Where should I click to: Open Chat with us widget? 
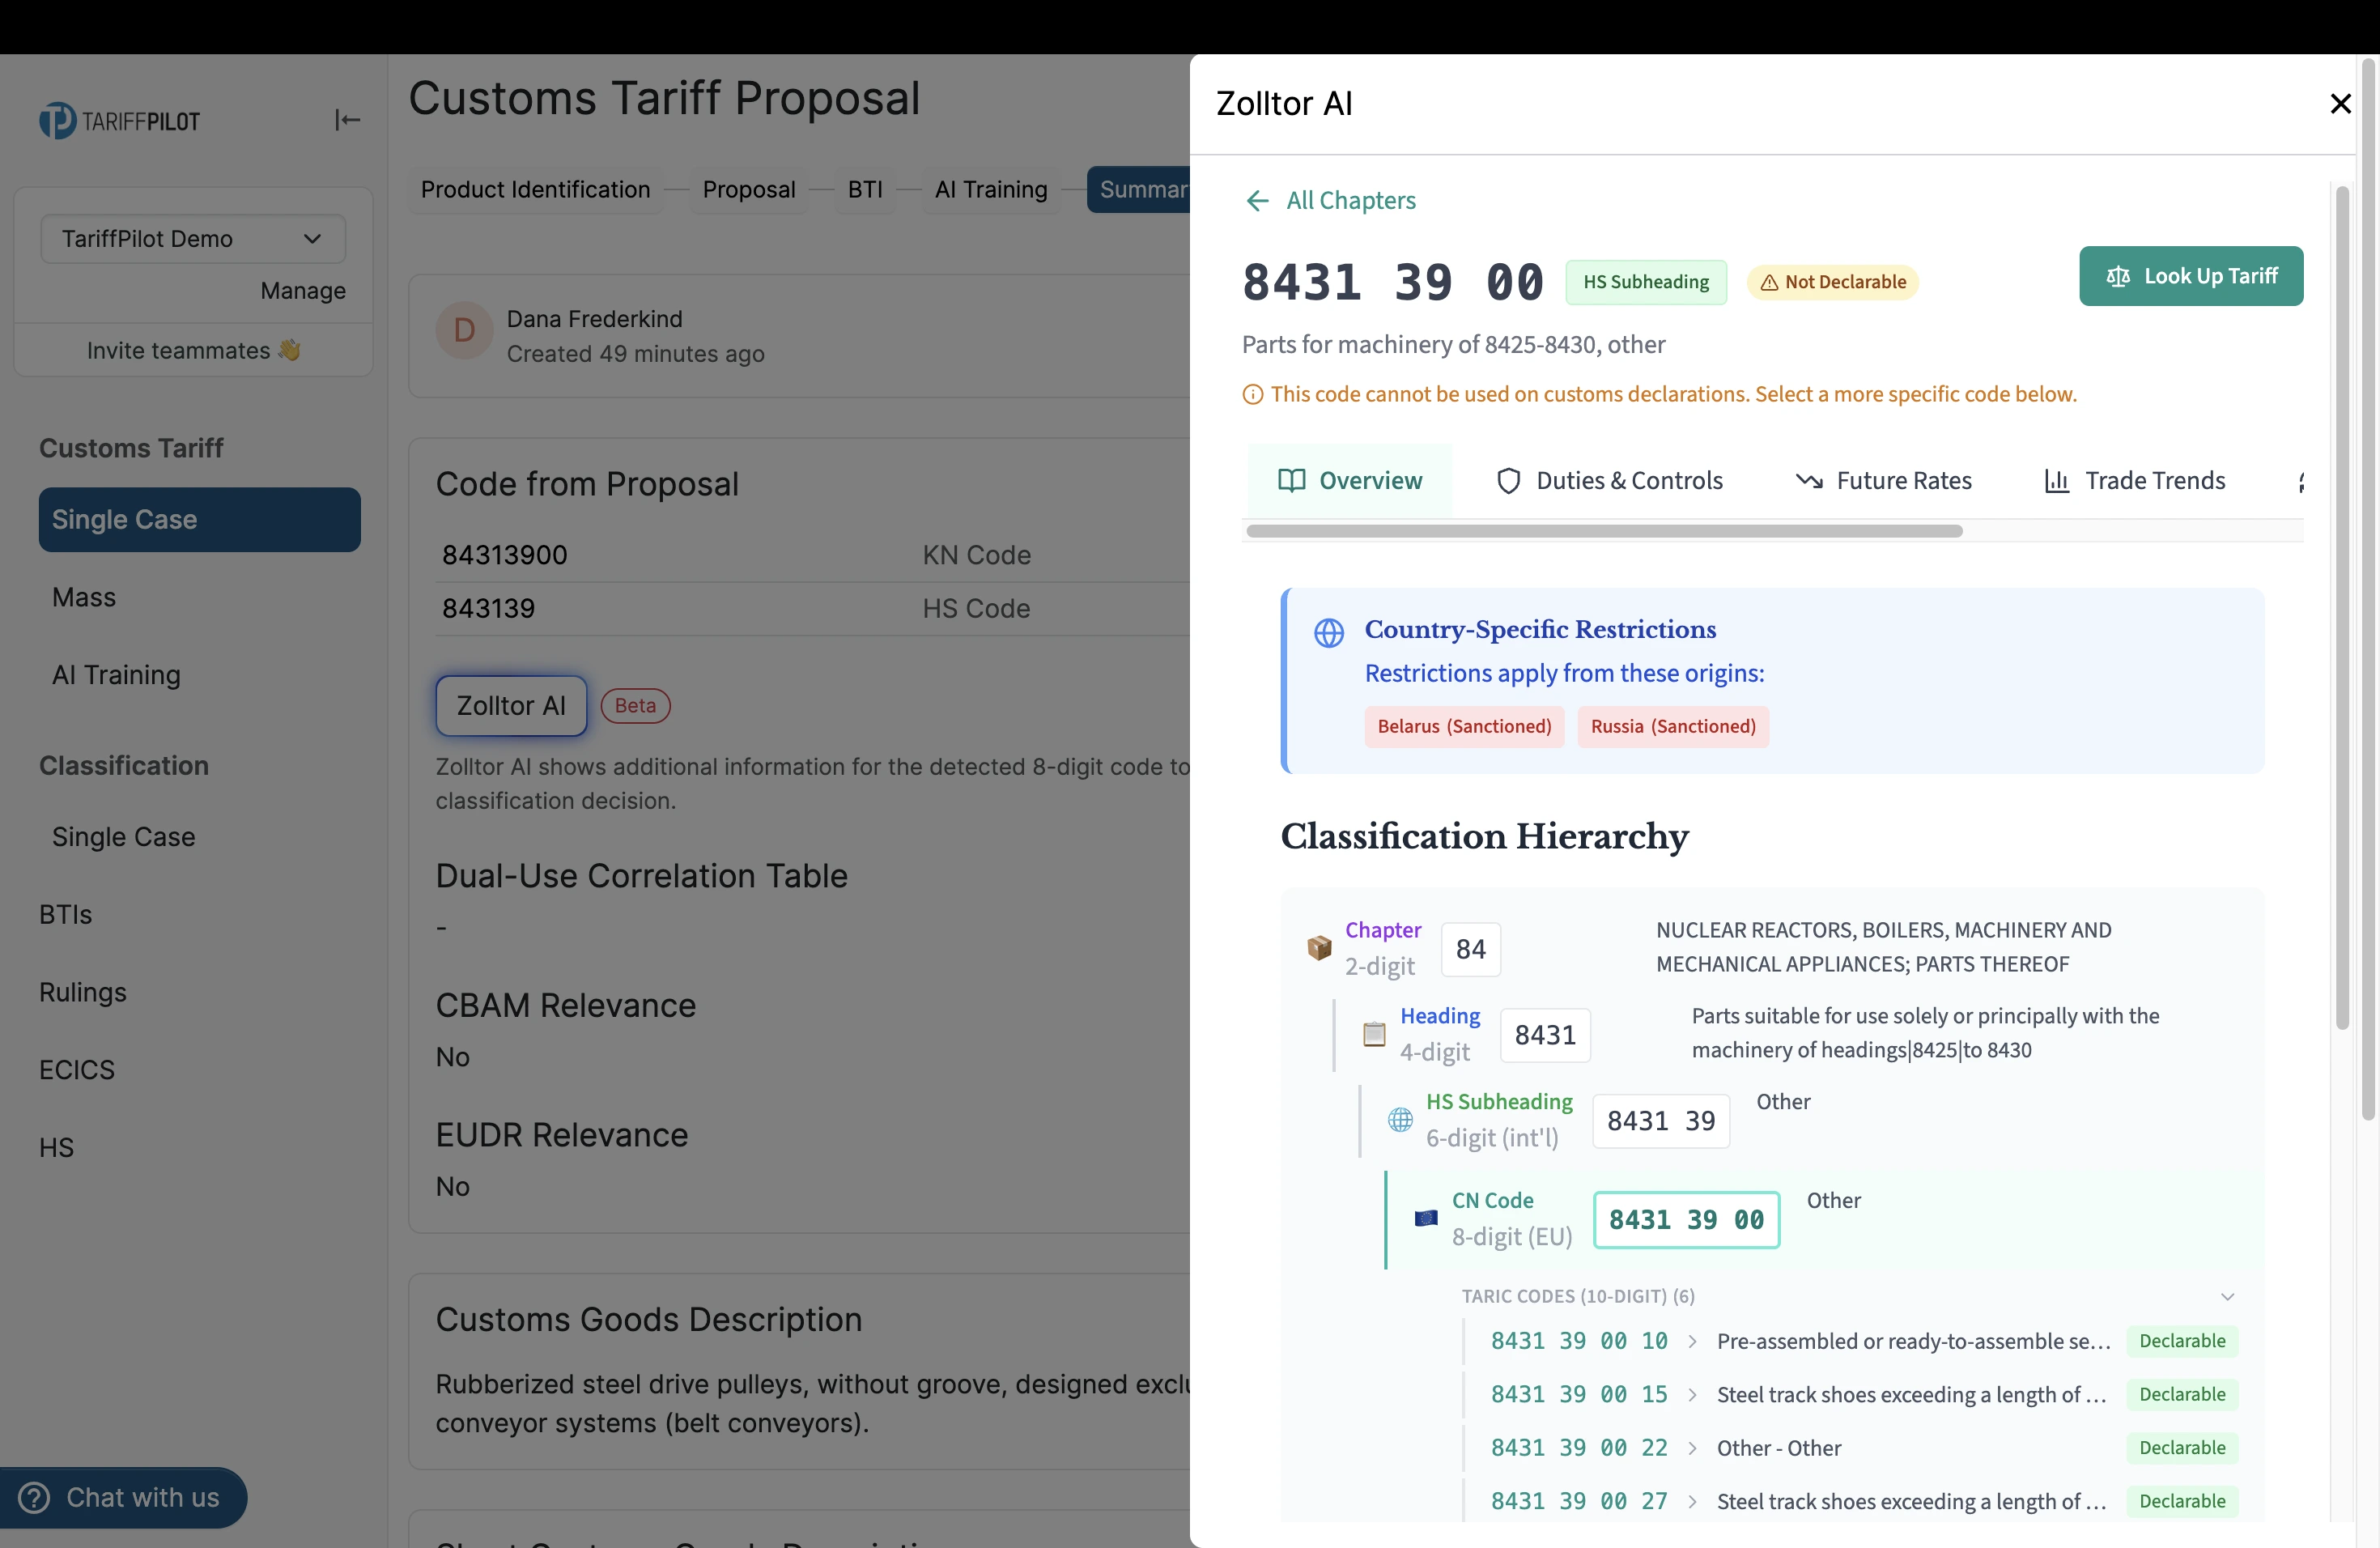[x=122, y=1497]
